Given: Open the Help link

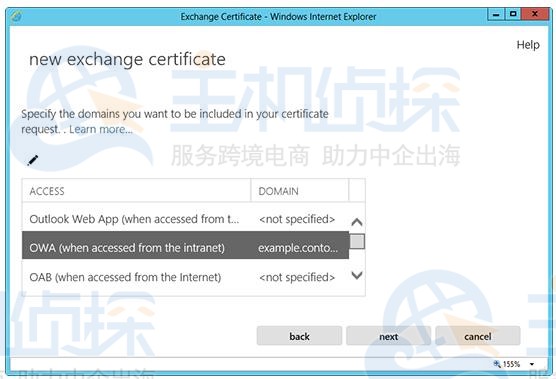Looking at the screenshot, I should tap(528, 45).
